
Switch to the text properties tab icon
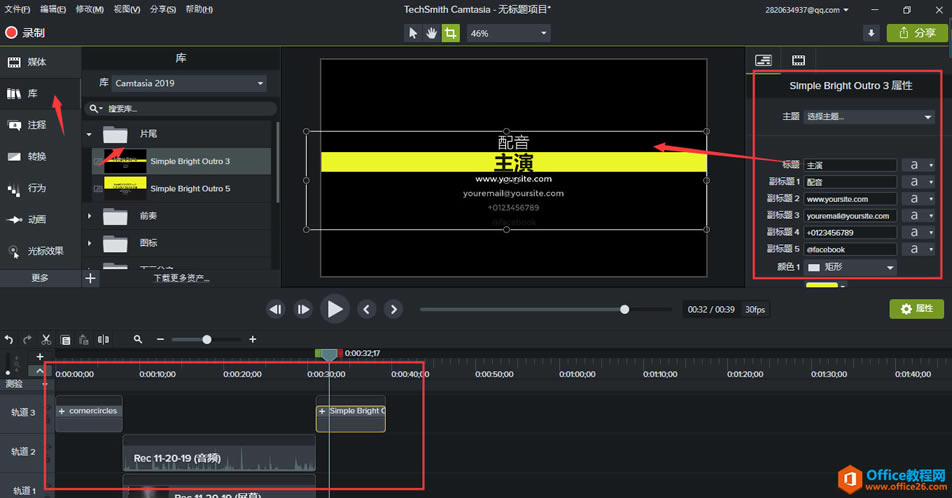[x=763, y=60]
